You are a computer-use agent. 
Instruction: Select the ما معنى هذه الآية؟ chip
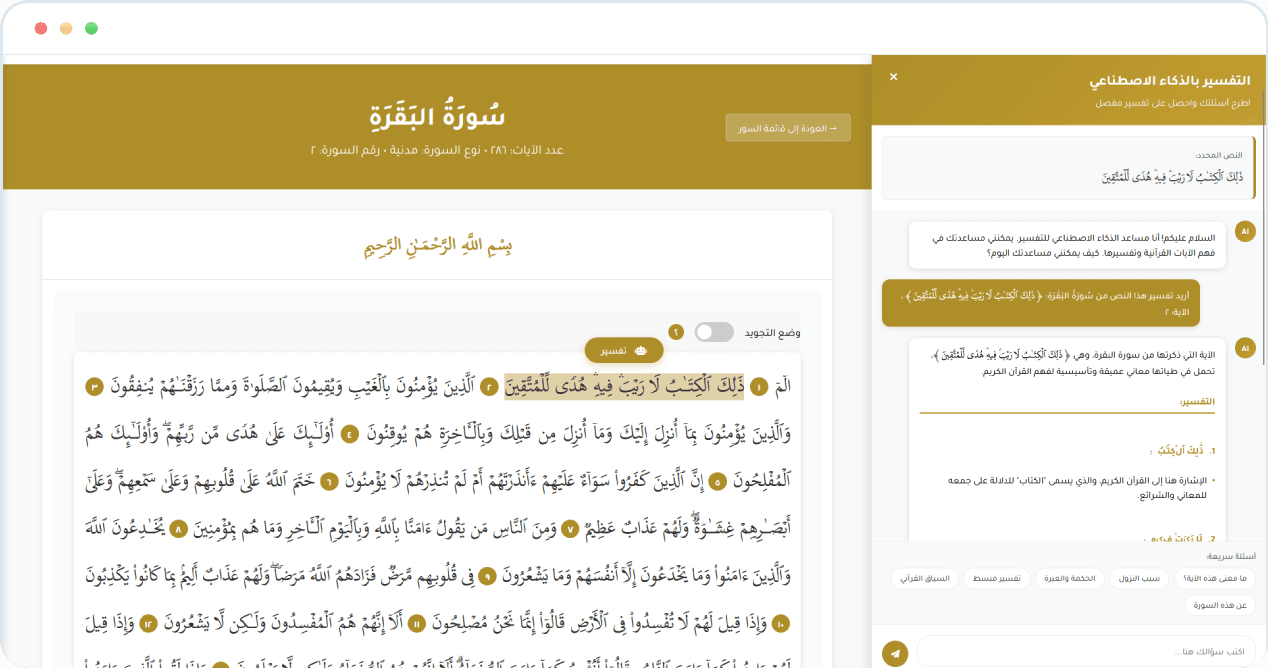point(1213,577)
